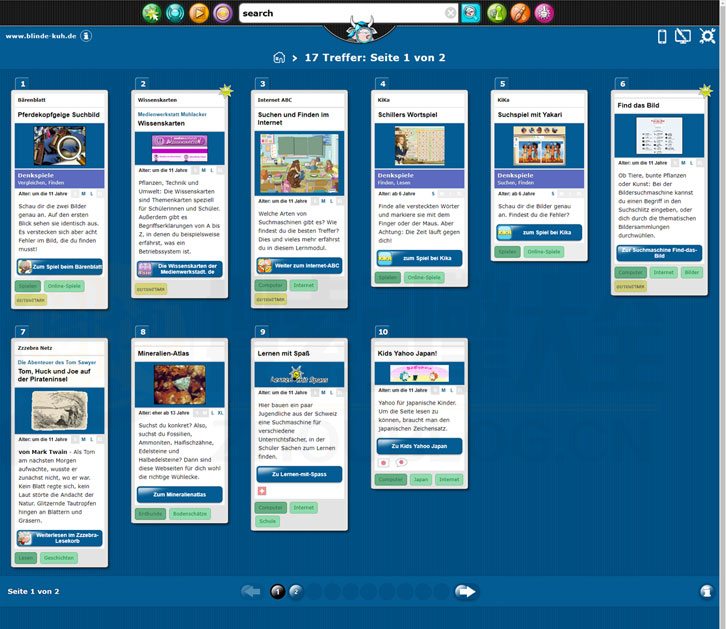Viewport: 726px width, 629px height.
Task: Open the Mineralien-Atlas thumbnail image
Action: 179,384
